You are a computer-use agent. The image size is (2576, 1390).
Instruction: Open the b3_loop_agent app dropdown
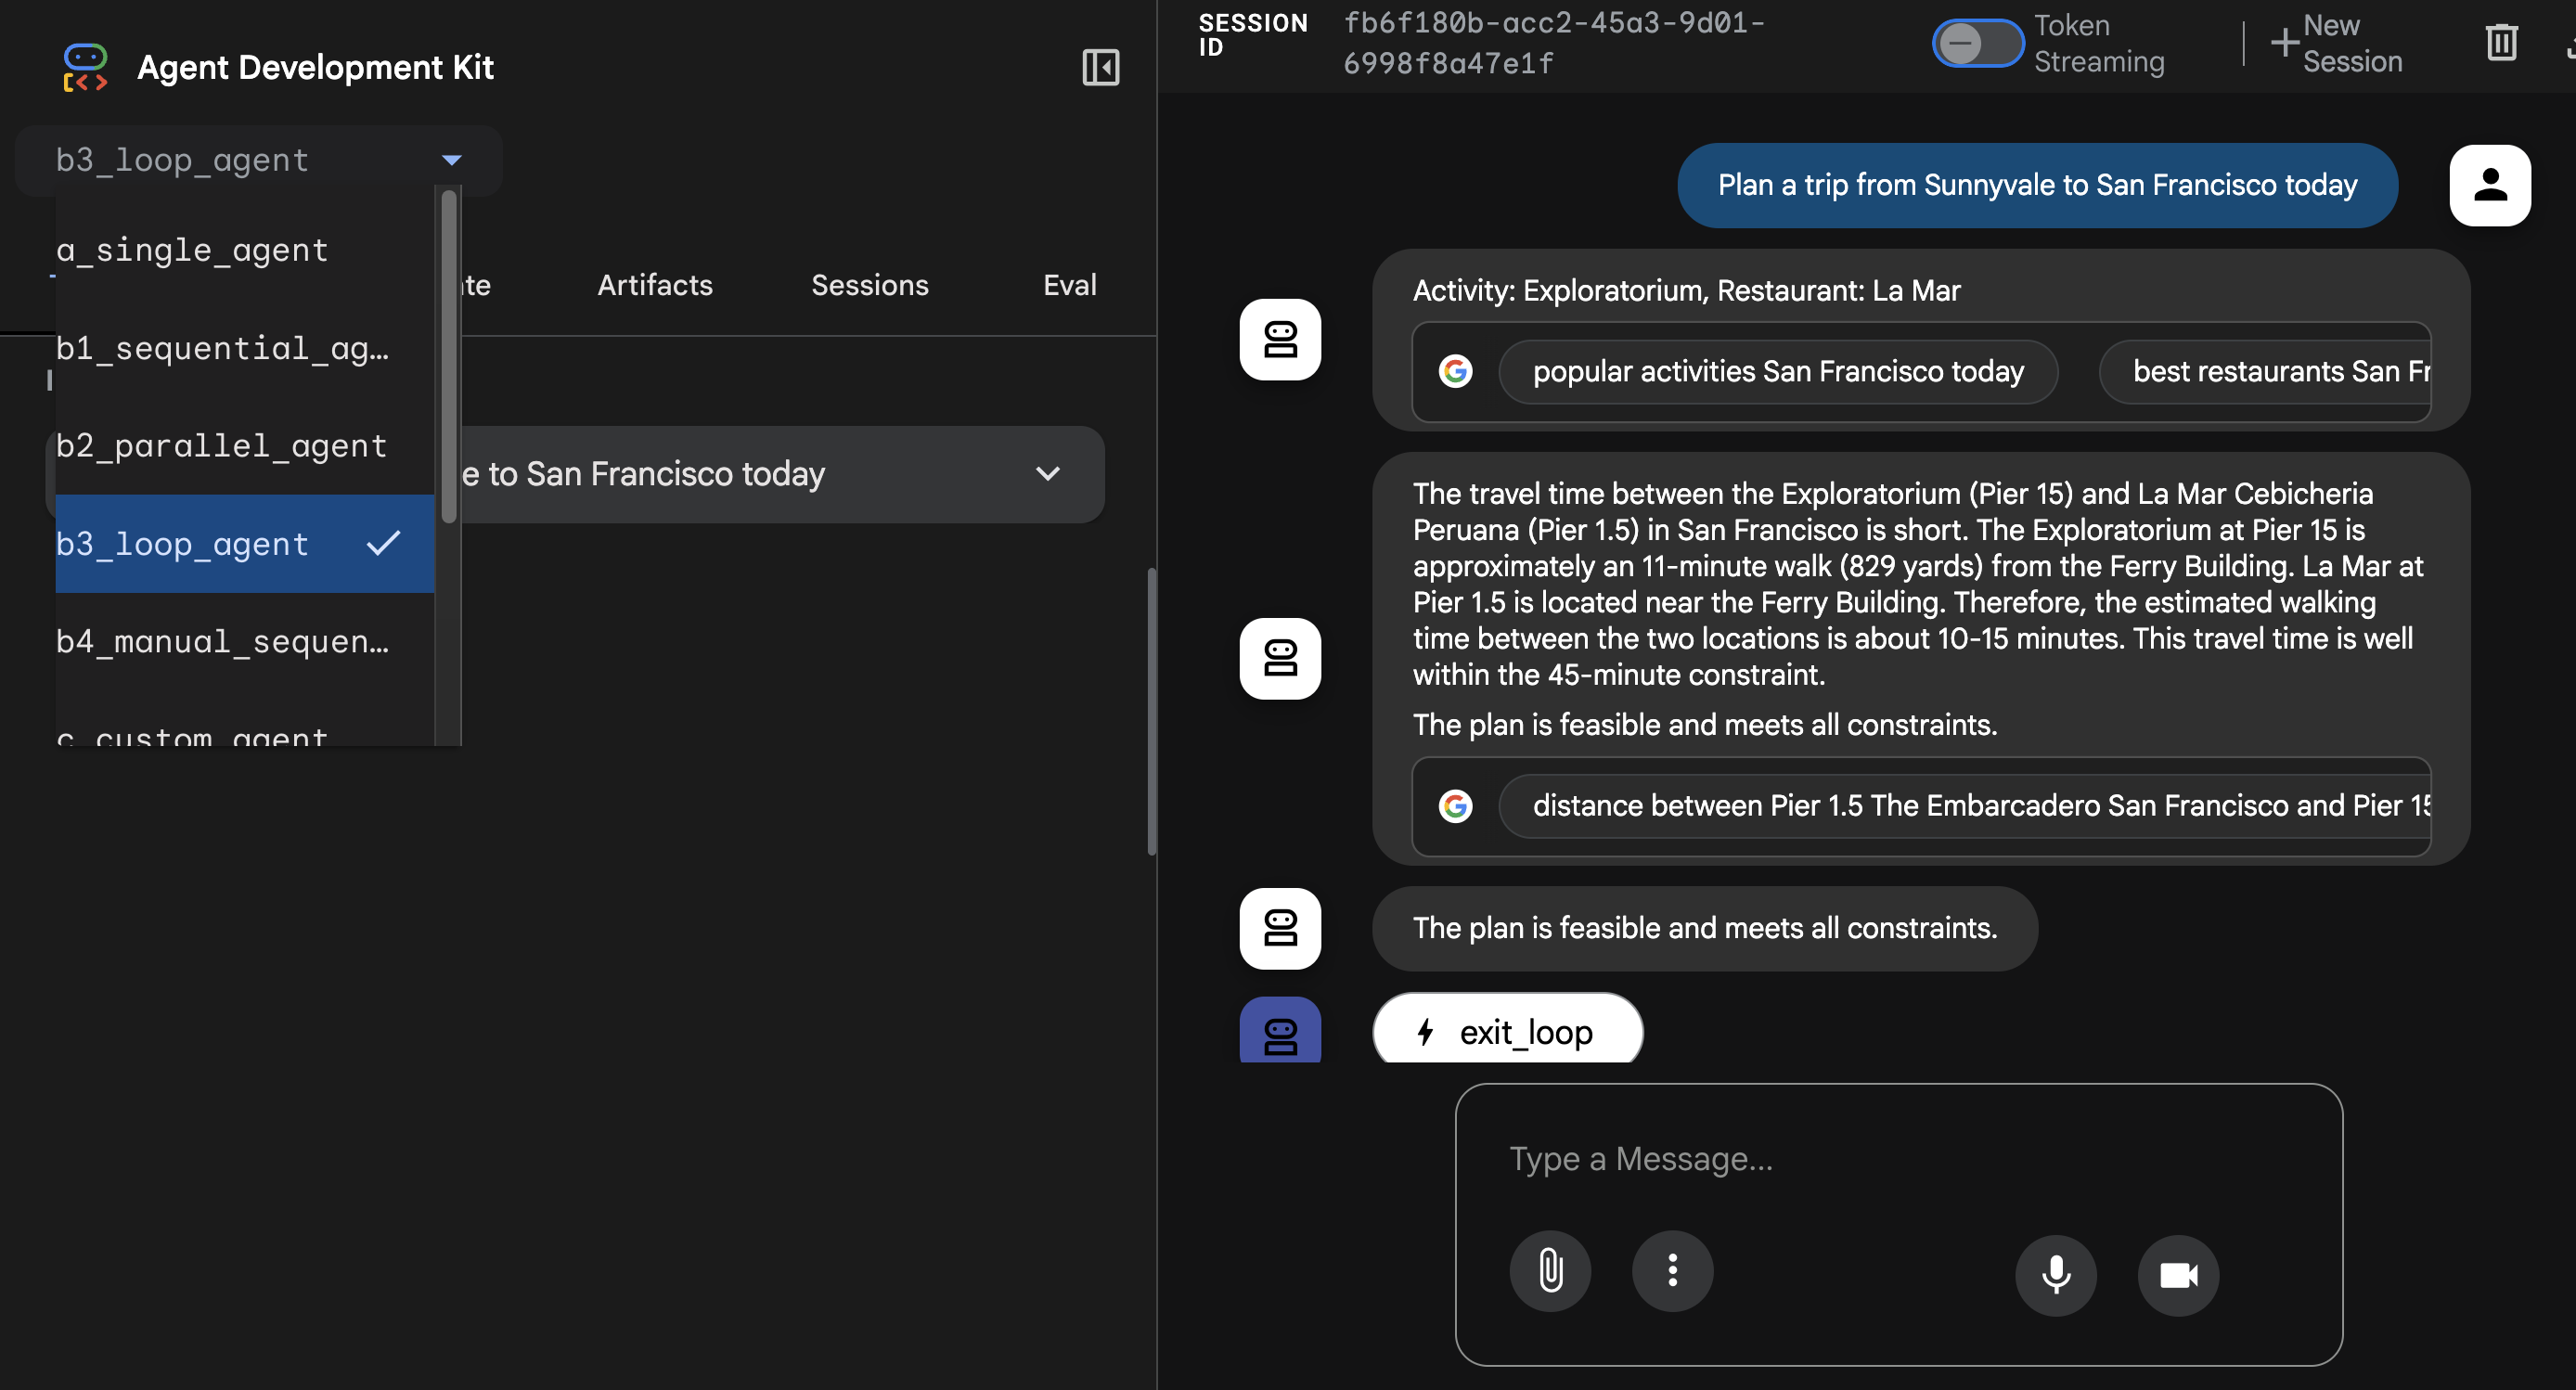point(258,160)
